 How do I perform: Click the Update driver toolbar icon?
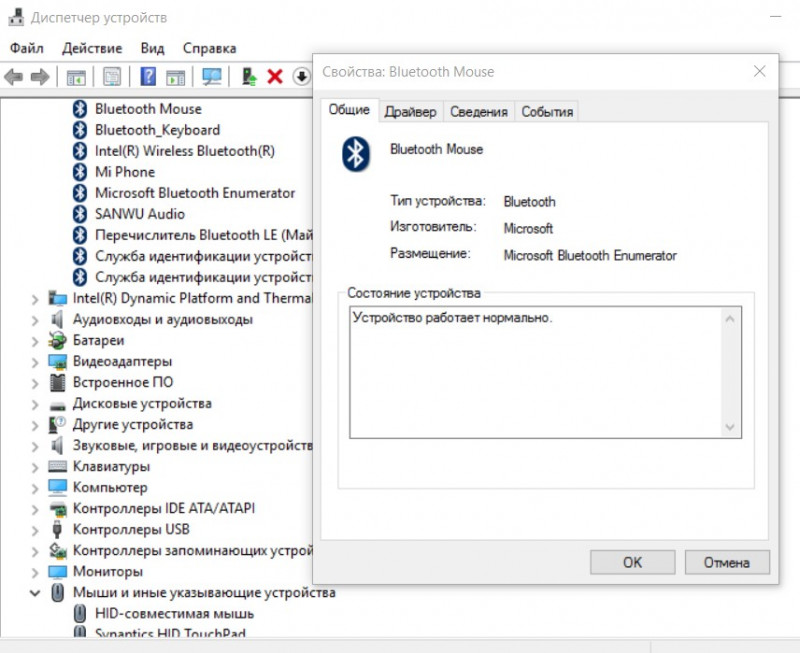[x=249, y=77]
